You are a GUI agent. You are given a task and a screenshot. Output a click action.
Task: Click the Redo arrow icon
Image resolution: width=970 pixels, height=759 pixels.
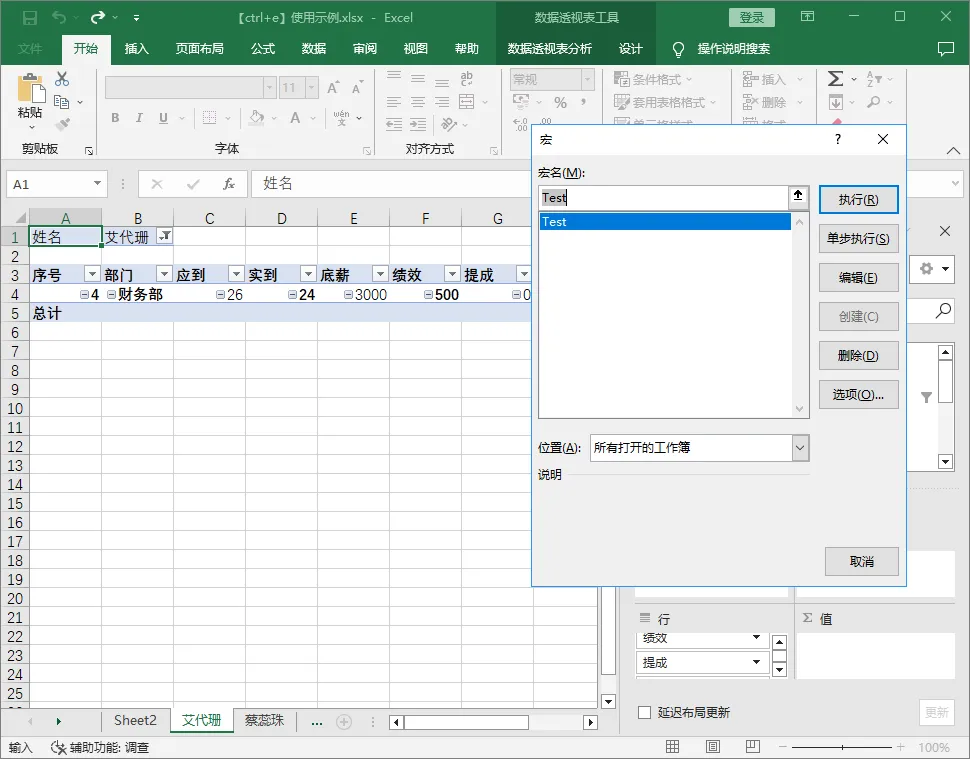[98, 17]
